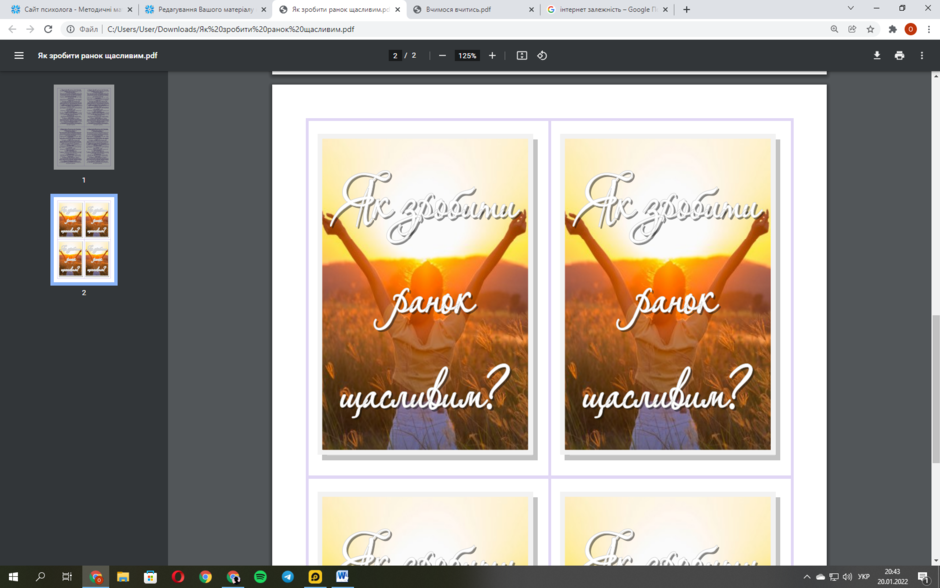Open Spotify from the taskbar
This screenshot has width=940, height=588.
click(x=260, y=577)
